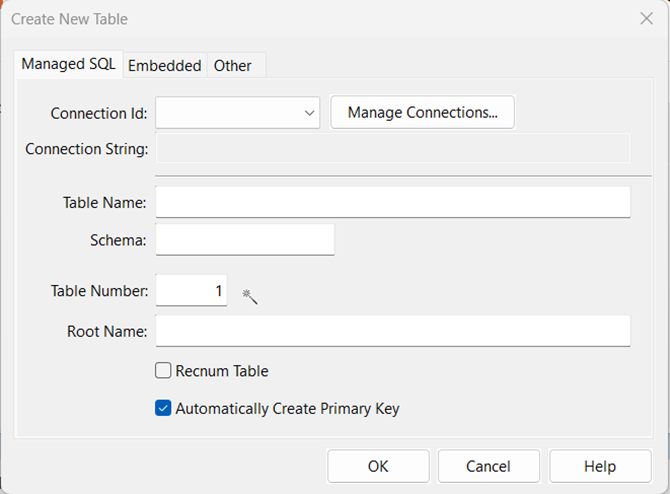The image size is (670, 494).
Task: Click the Table Number field
Action: point(191,291)
